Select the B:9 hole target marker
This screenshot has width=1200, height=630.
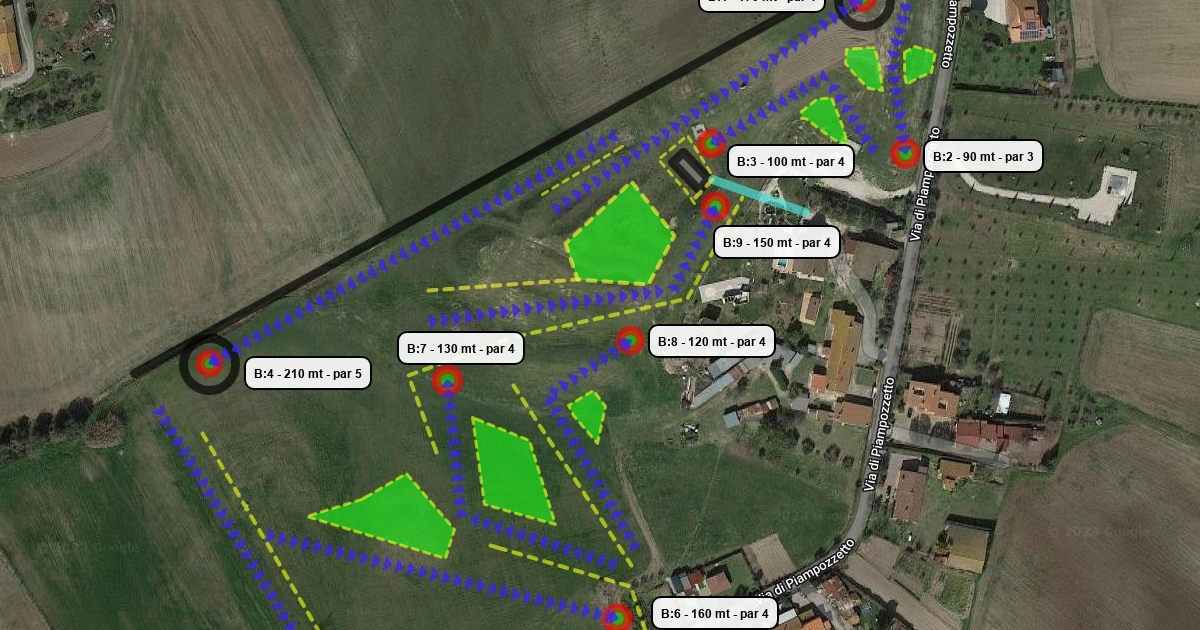click(x=714, y=207)
